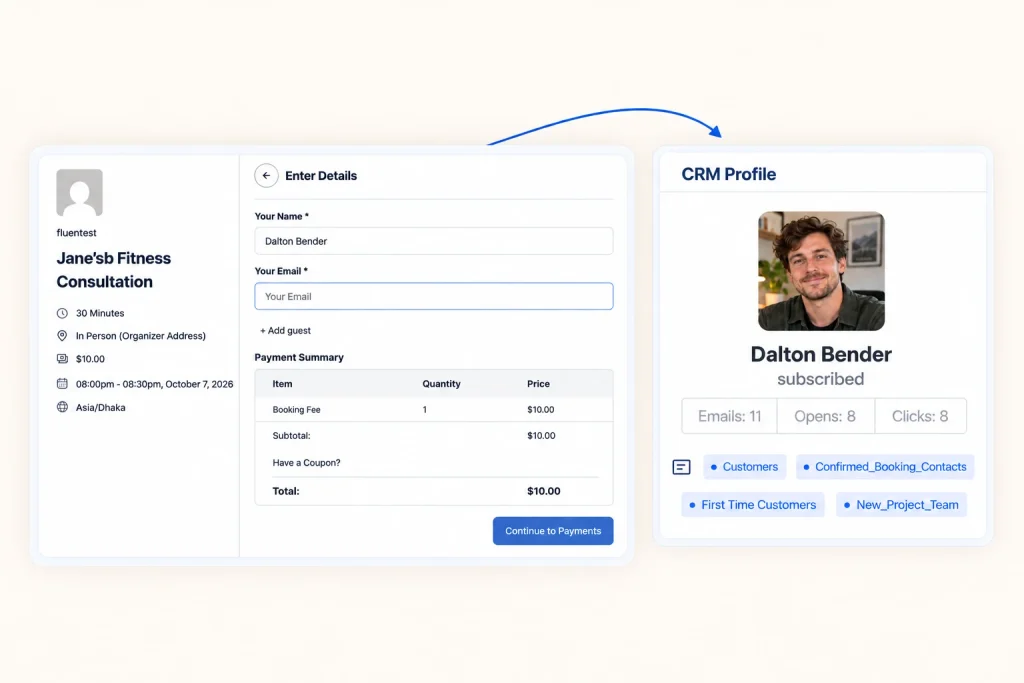This screenshot has width=1024, height=683.
Task: Select the Confirmed_Booking_Contacts tag
Action: tap(885, 467)
